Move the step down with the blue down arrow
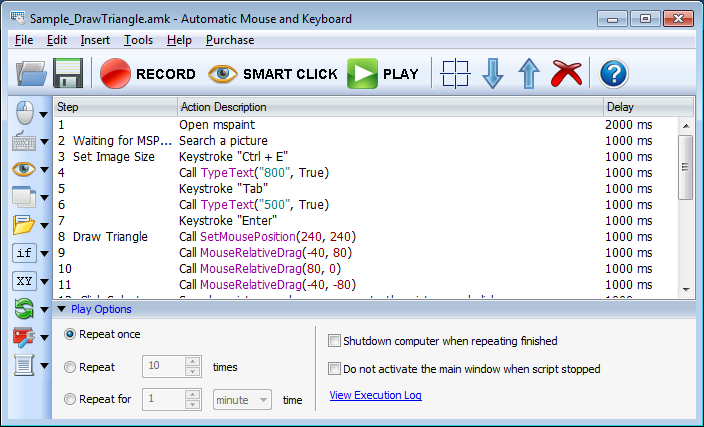This screenshot has width=704, height=427. 492,74
